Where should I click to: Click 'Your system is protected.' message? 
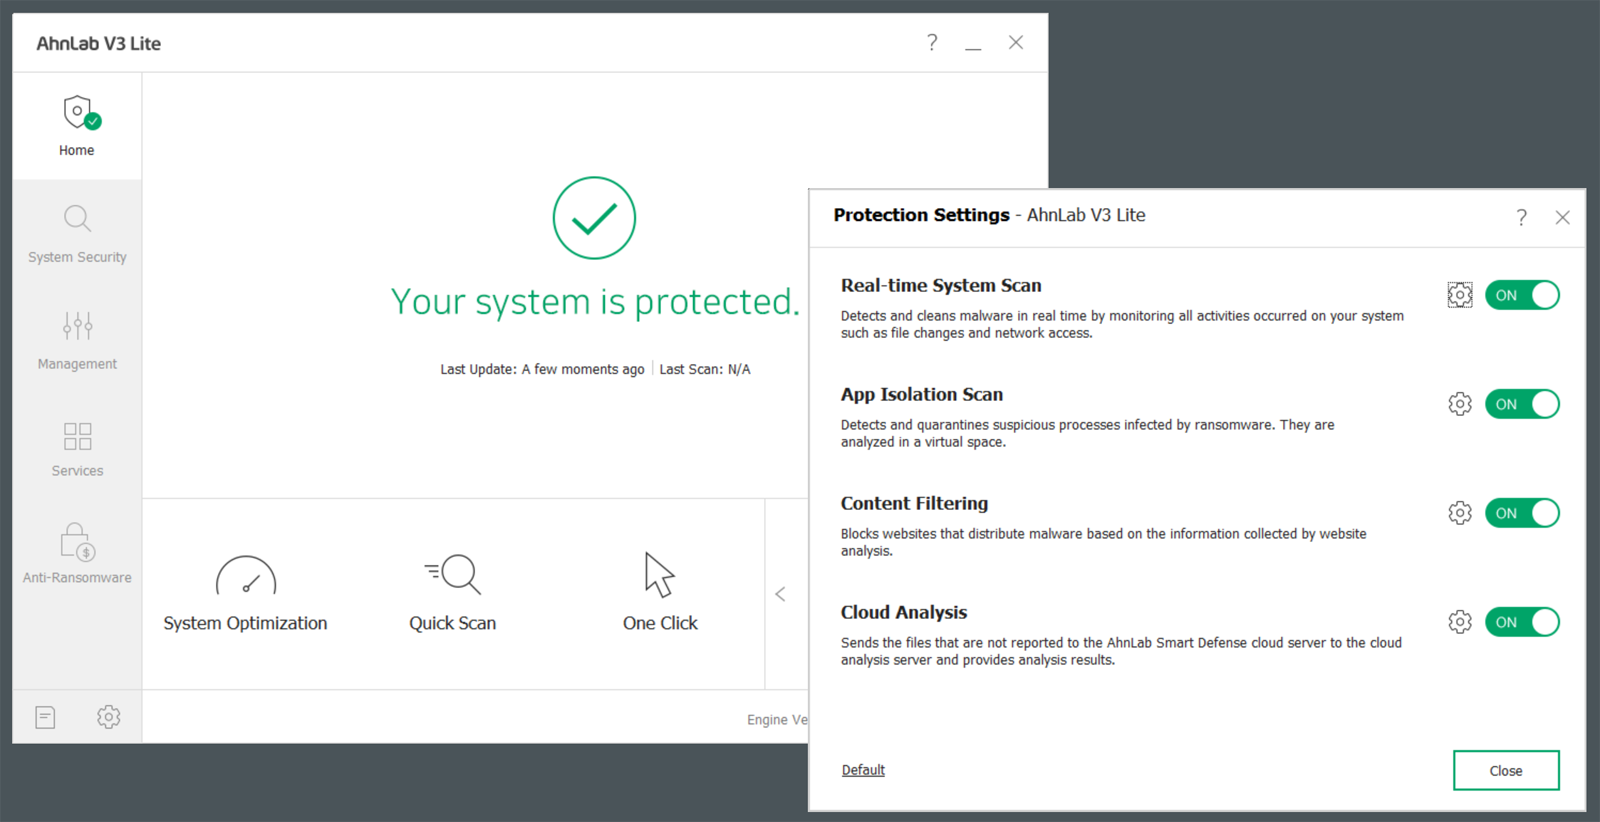coord(596,302)
